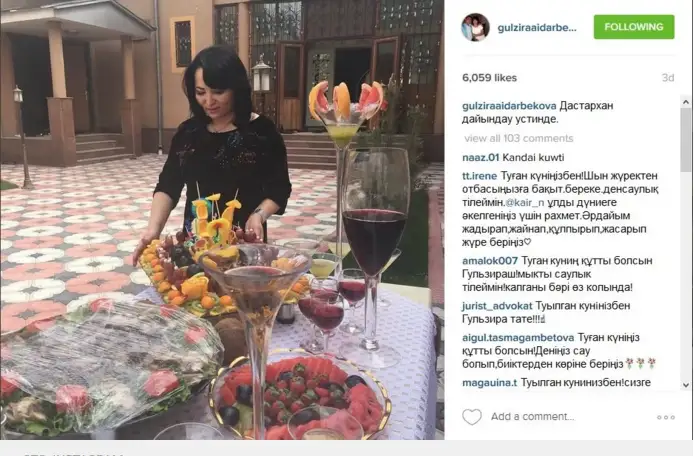Viewport: 694px width, 456px height.
Task: Visit commenter magauina.t profile
Action: (x=490, y=383)
